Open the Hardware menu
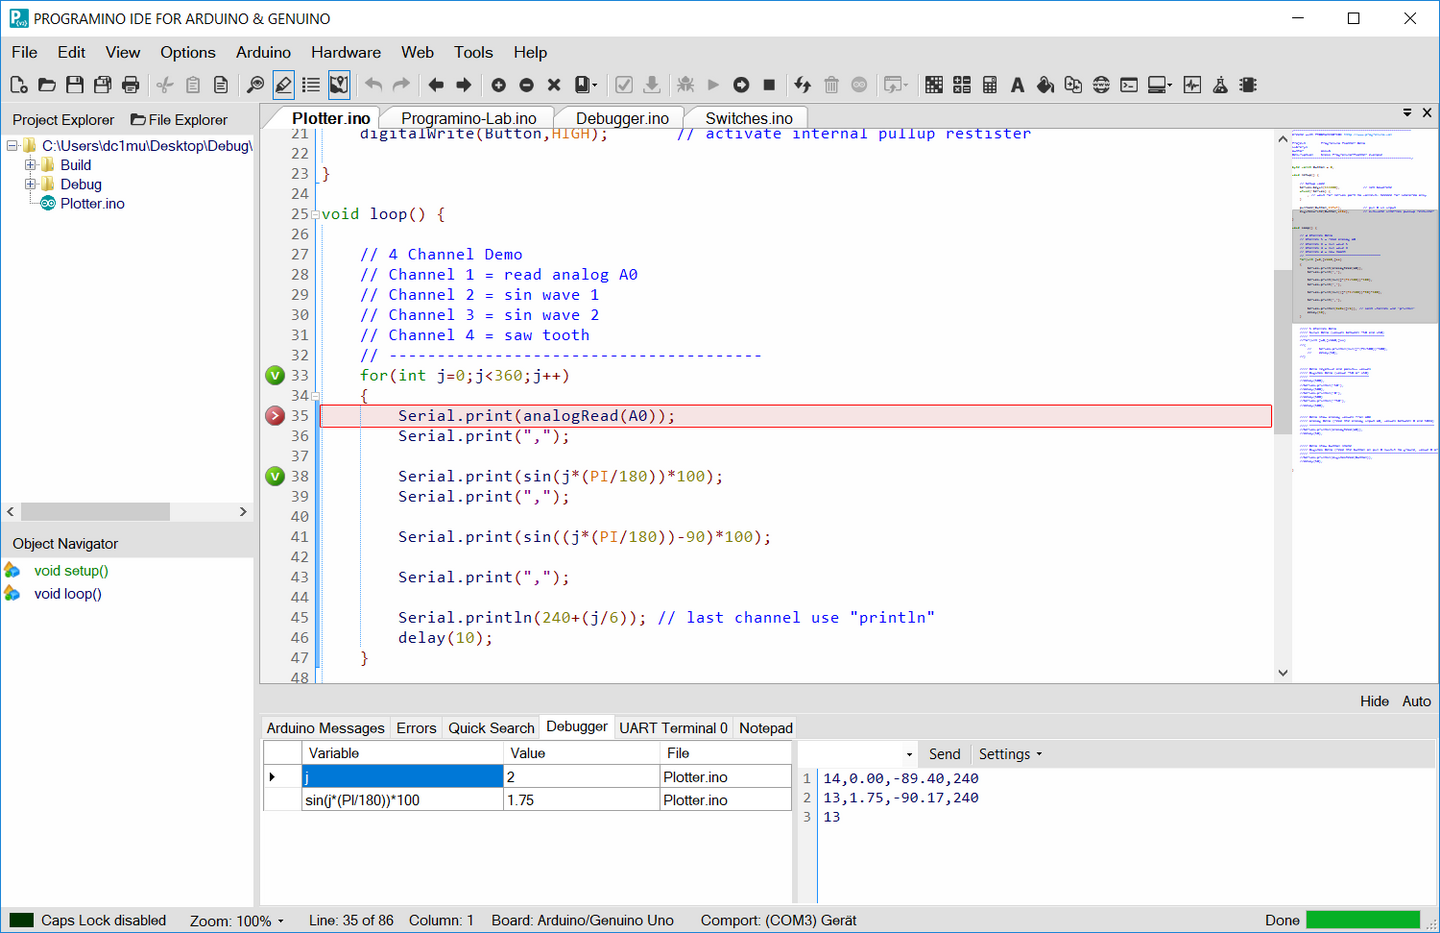The height and width of the screenshot is (933, 1440). pos(346,52)
